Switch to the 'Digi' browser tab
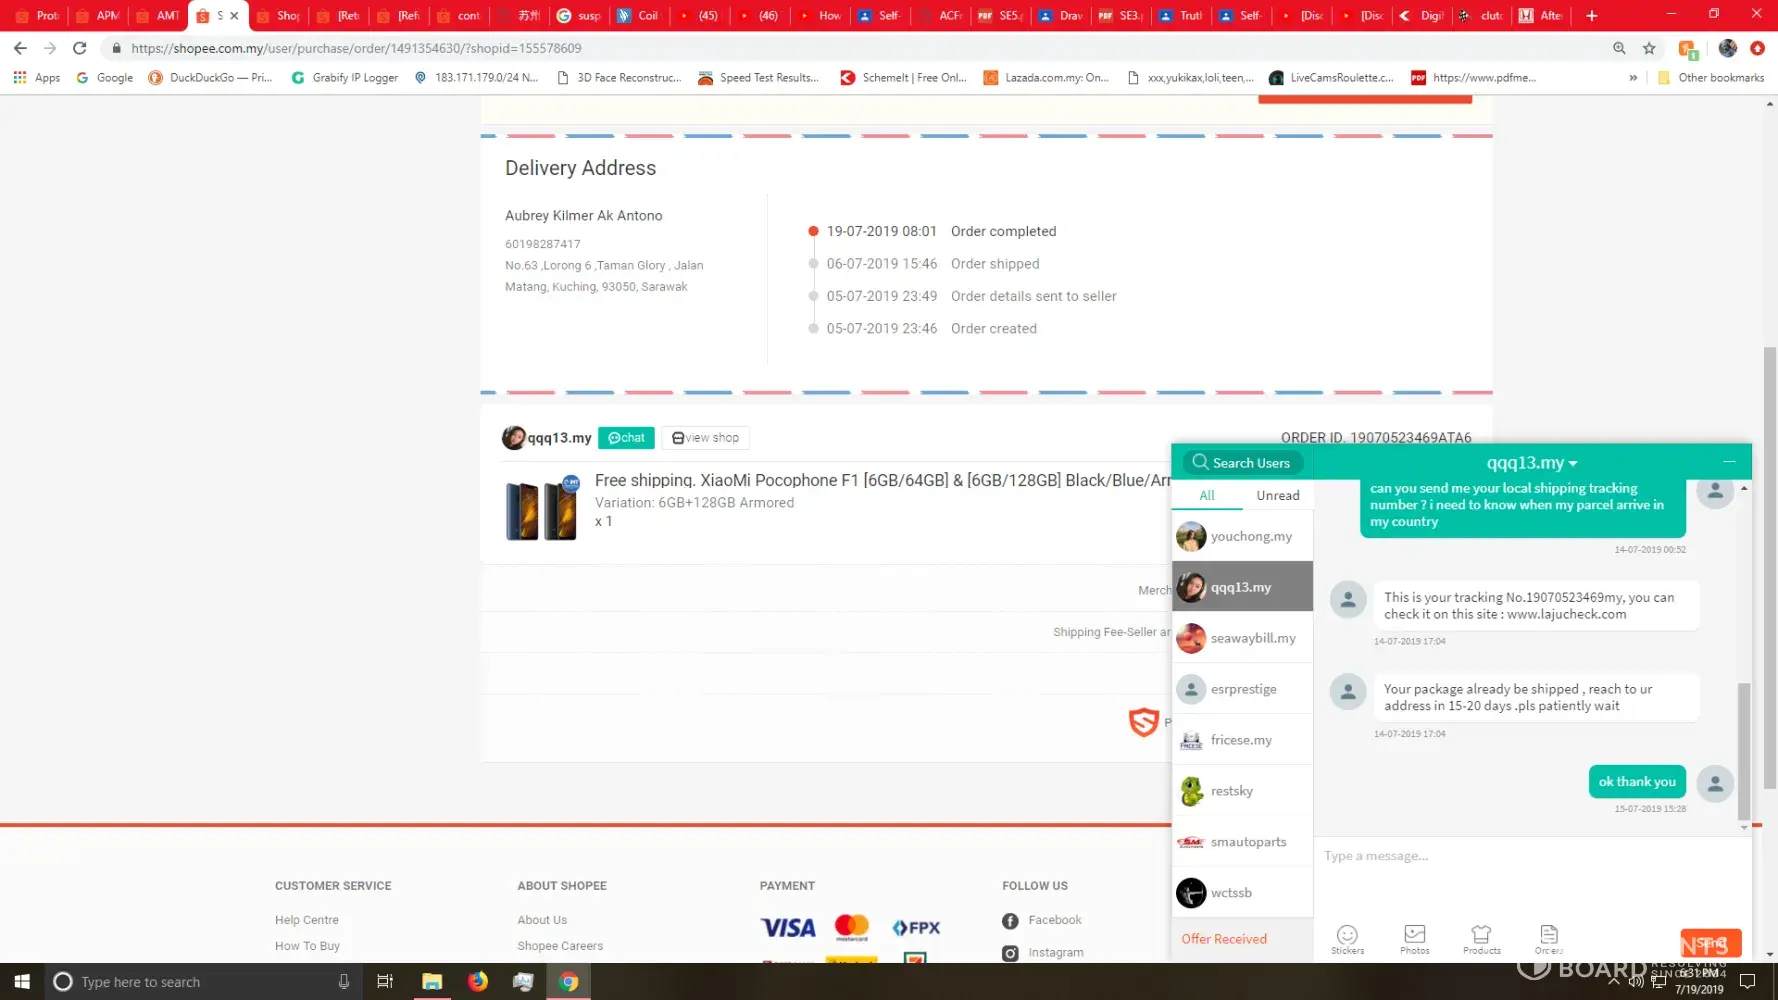Screen dimensions: 1778x1000 click(x=1421, y=15)
